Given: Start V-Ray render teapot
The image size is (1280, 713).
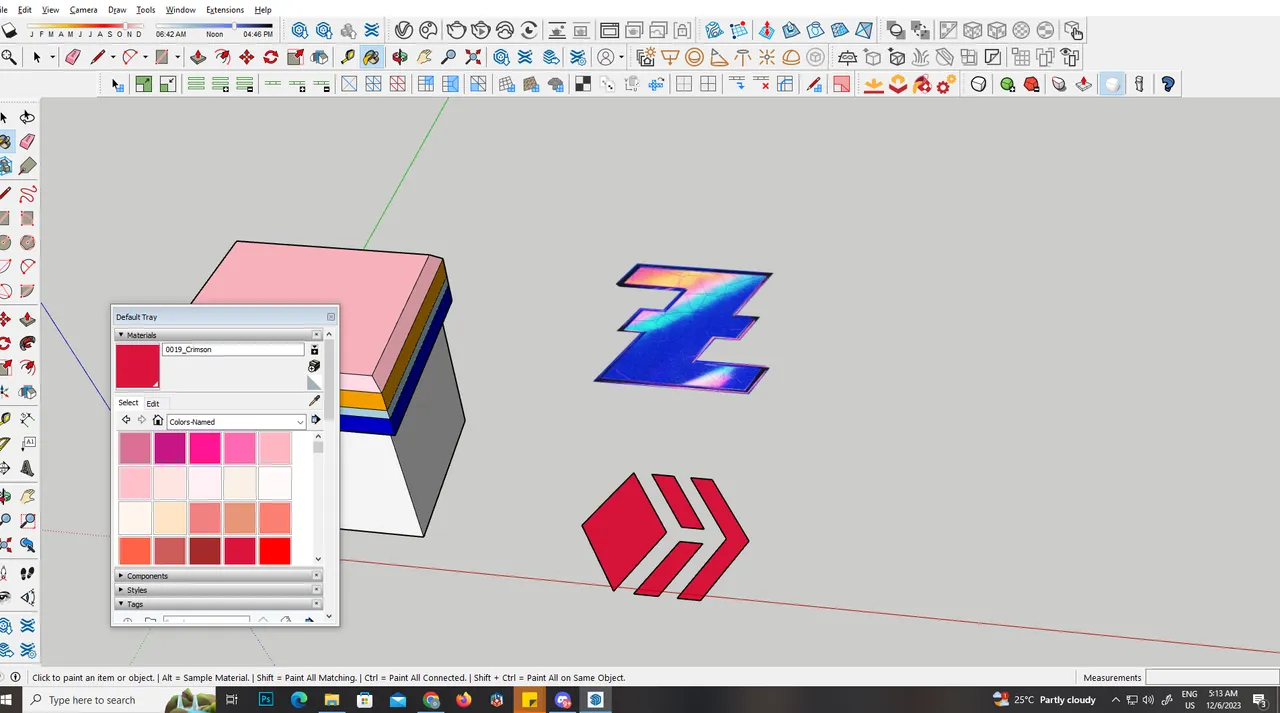Looking at the screenshot, I should coord(456,30).
